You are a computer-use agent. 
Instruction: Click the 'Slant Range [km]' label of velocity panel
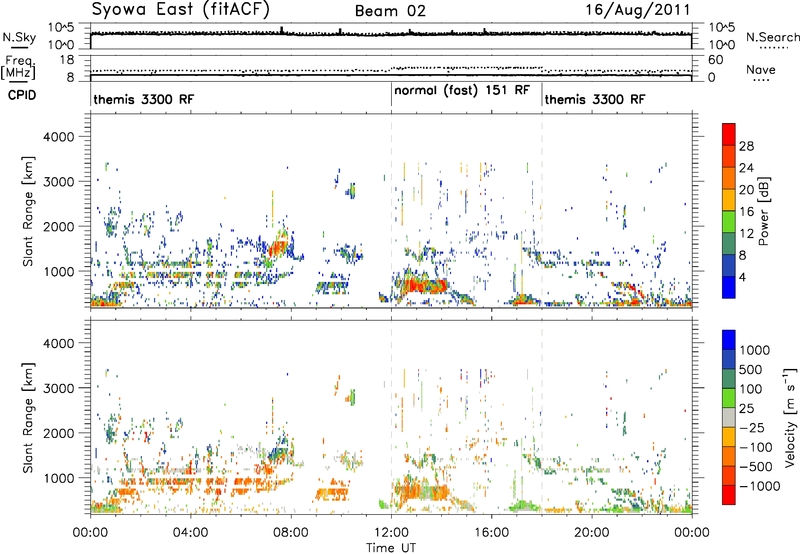28,418
